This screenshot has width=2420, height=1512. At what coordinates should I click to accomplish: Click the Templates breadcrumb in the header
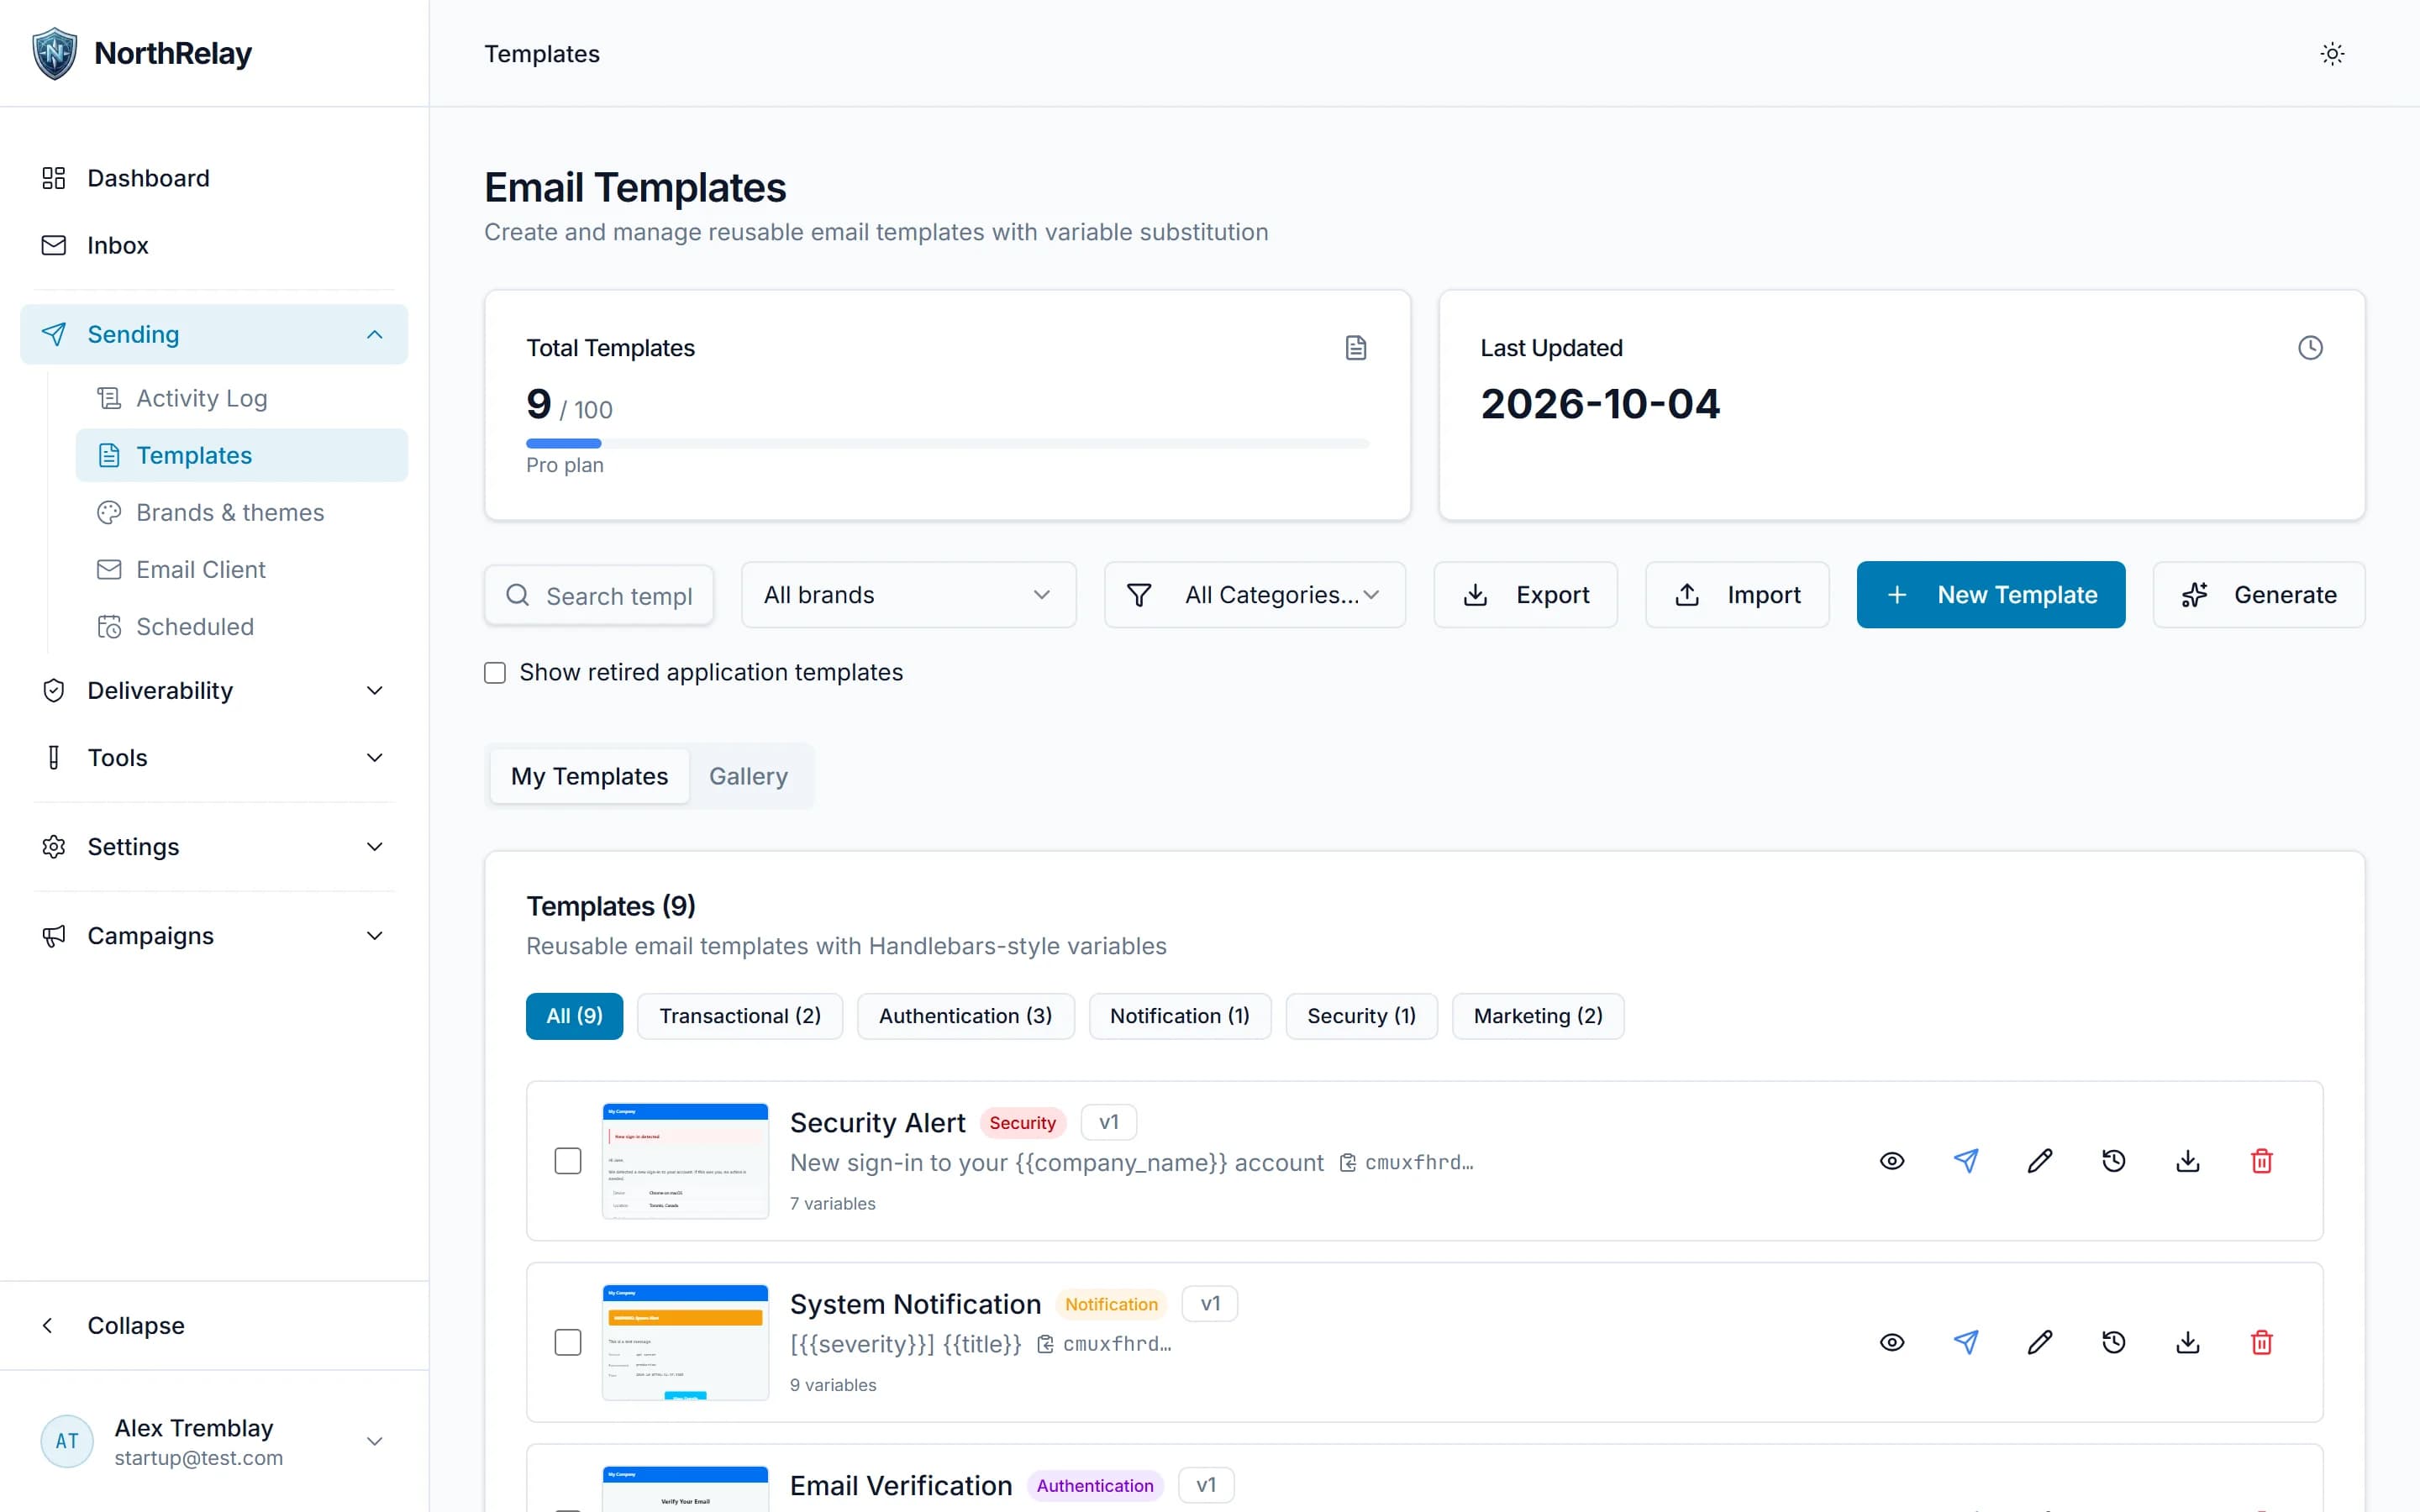point(542,54)
